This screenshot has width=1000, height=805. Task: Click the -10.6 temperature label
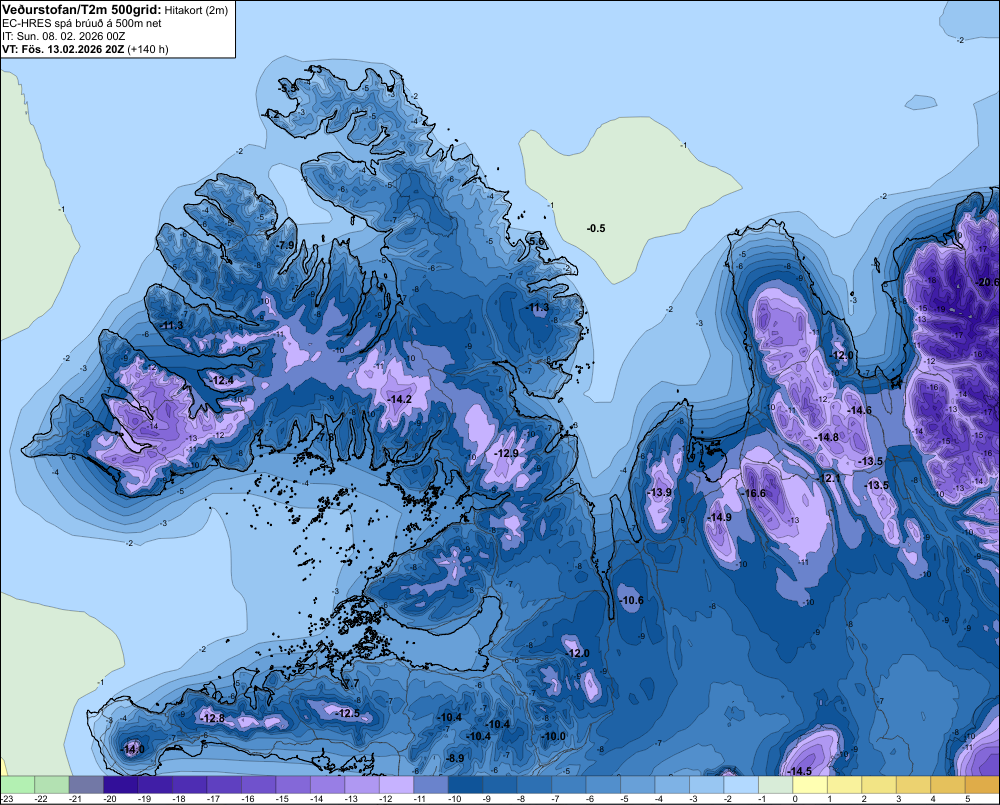[x=632, y=600]
